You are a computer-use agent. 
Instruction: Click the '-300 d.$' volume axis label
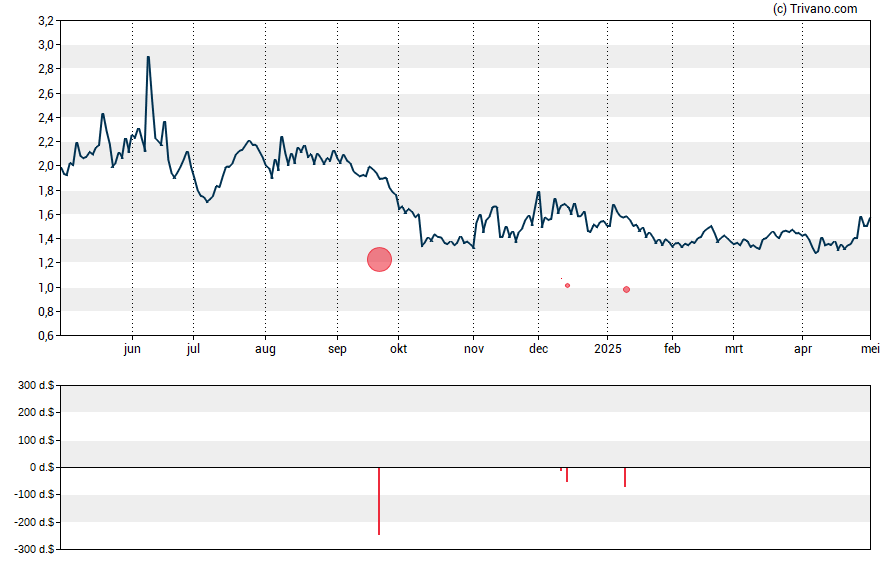click(x=35, y=549)
